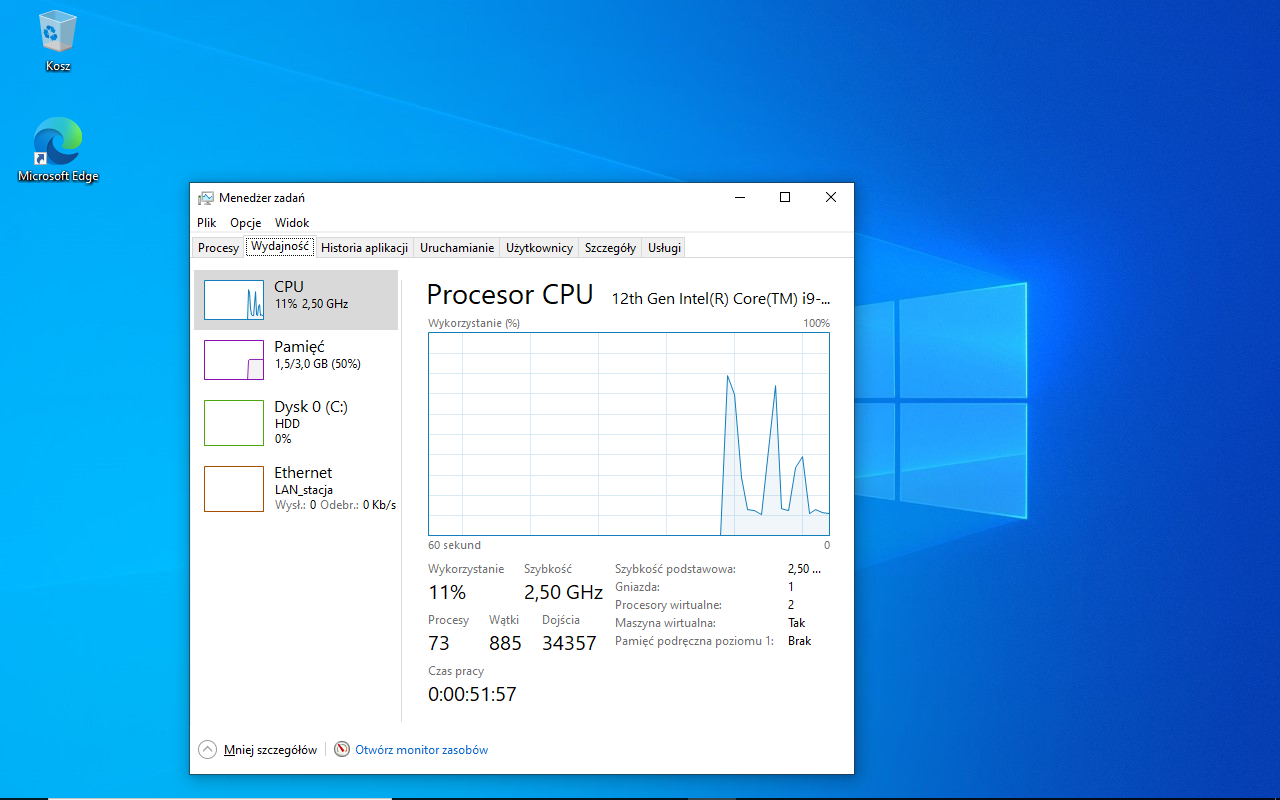Open the Plik menu
The width and height of the screenshot is (1280, 800).
(x=206, y=223)
